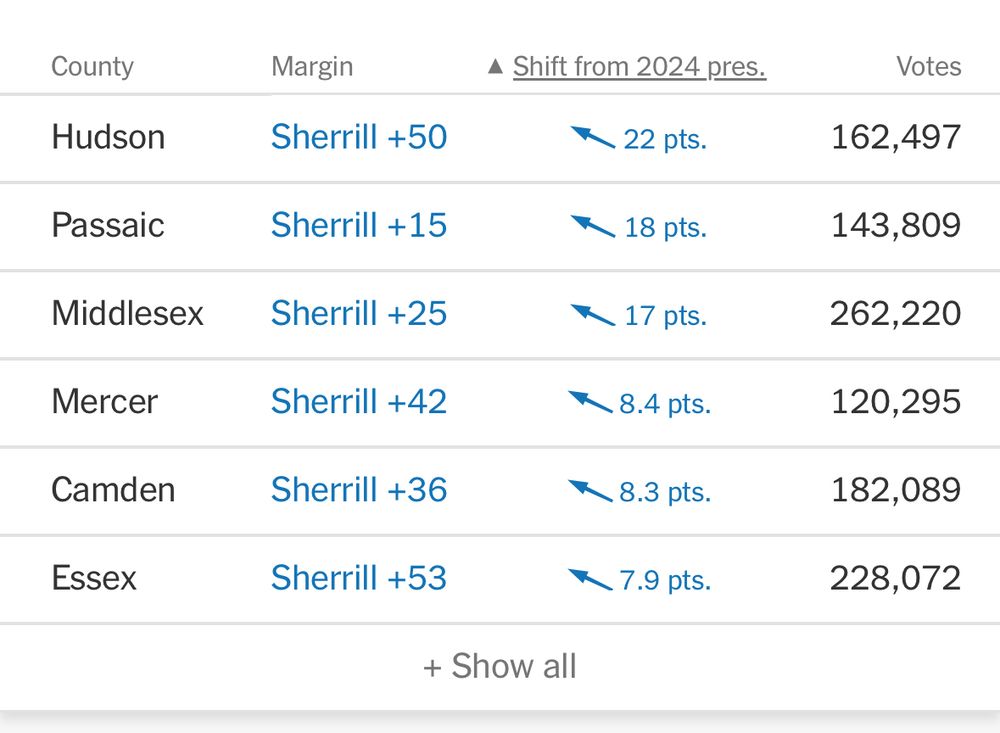Select the Sherrill +42 margin for Mercer
Viewport: 1000px width, 733px height.
click(x=359, y=402)
